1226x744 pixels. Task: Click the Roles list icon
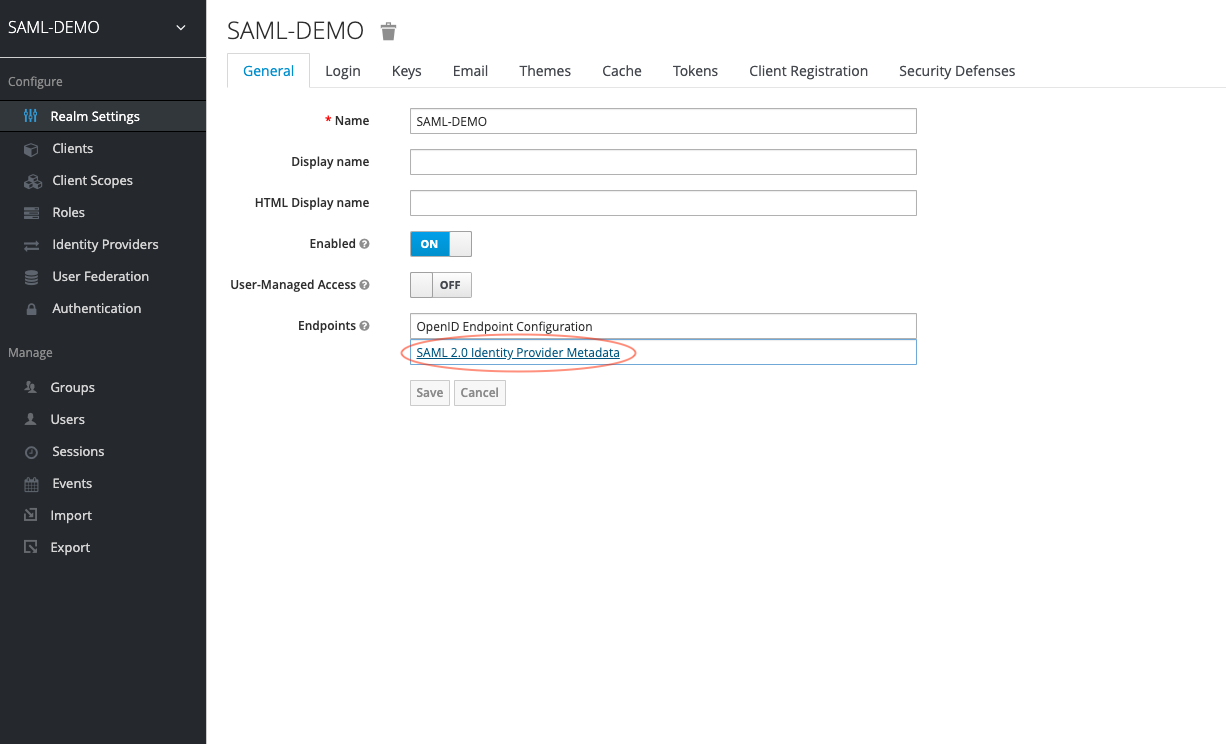pos(31,213)
